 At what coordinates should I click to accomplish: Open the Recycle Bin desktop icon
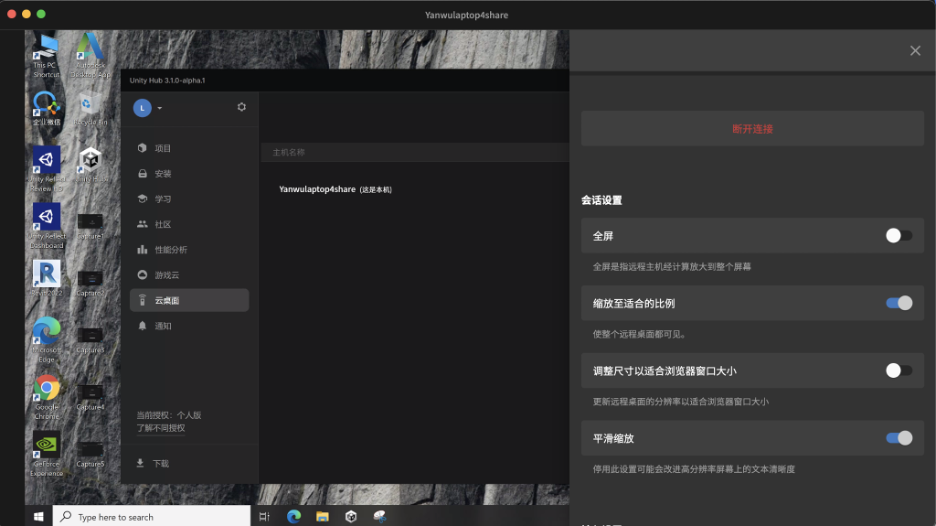(90, 109)
